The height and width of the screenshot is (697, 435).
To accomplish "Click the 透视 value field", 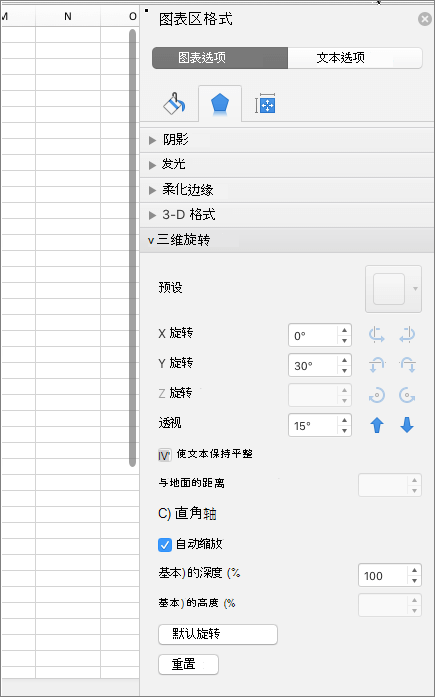I will 313,425.
